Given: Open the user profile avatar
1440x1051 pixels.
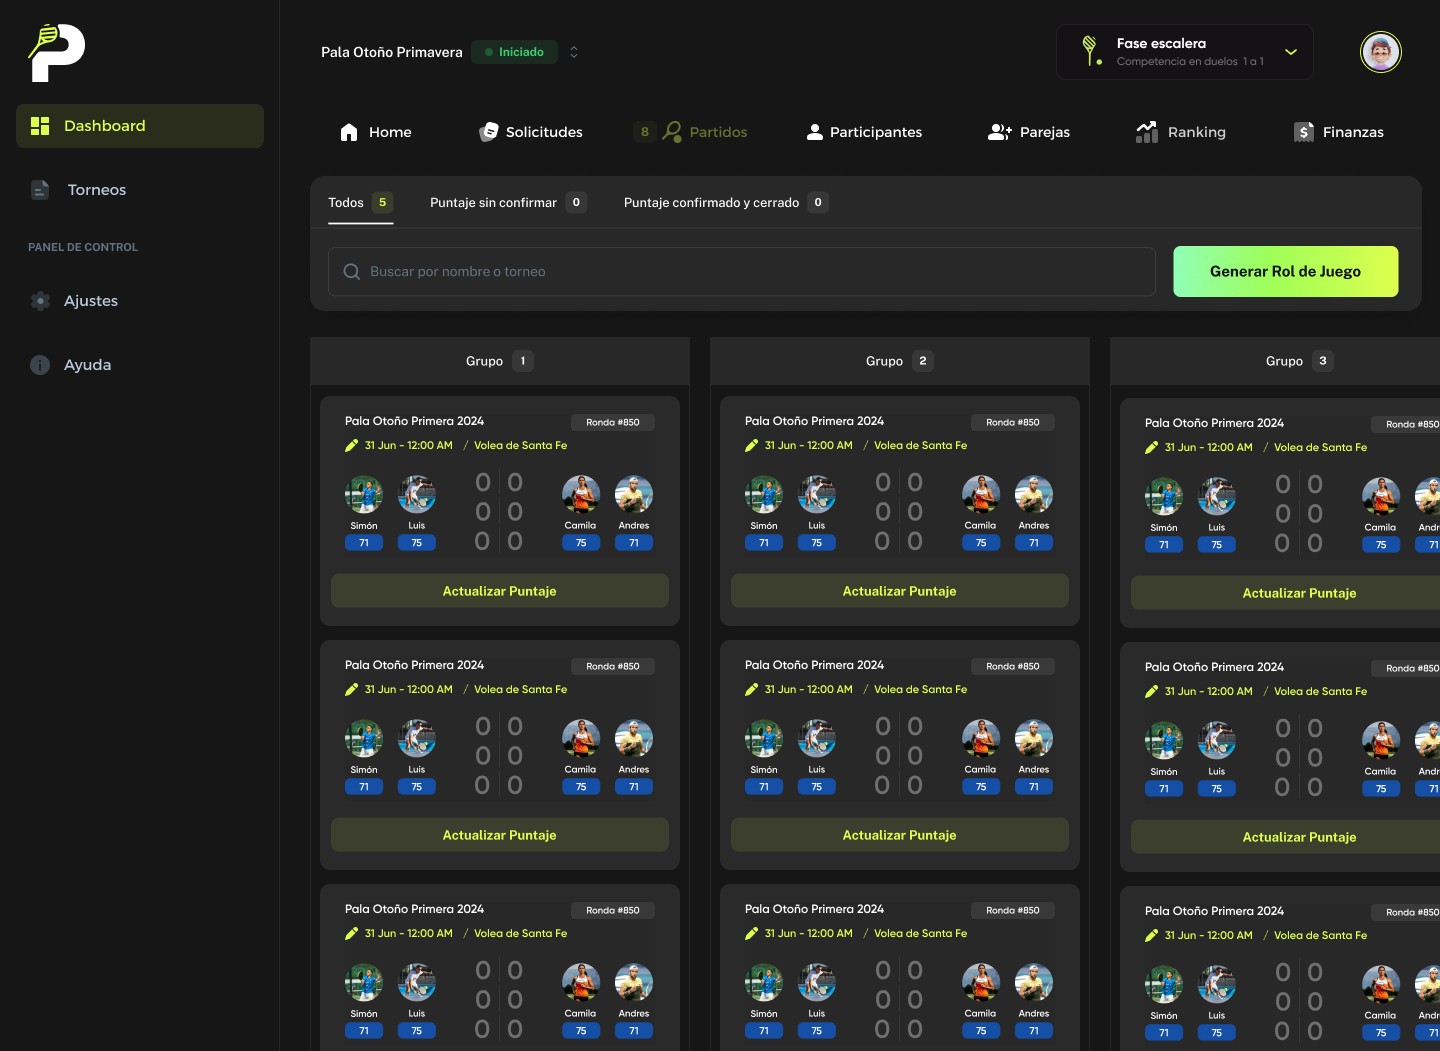Looking at the screenshot, I should pyautogui.click(x=1381, y=52).
